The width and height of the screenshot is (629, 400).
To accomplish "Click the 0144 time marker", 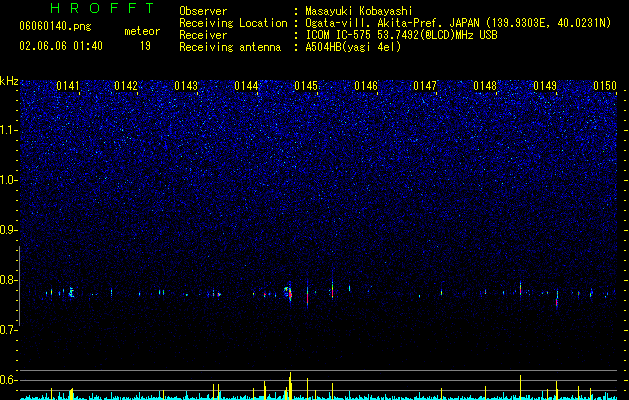I will (x=246, y=86).
